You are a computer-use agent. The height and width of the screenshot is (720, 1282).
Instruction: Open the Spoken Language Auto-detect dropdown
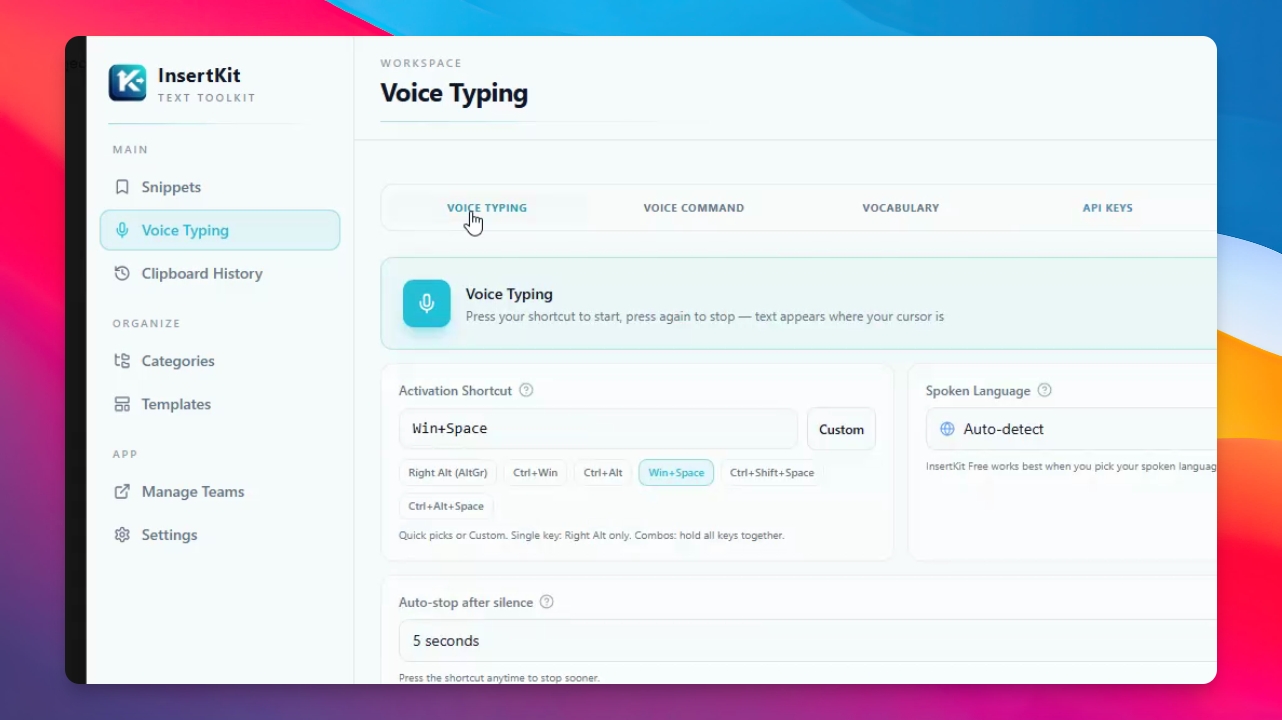[1071, 429]
